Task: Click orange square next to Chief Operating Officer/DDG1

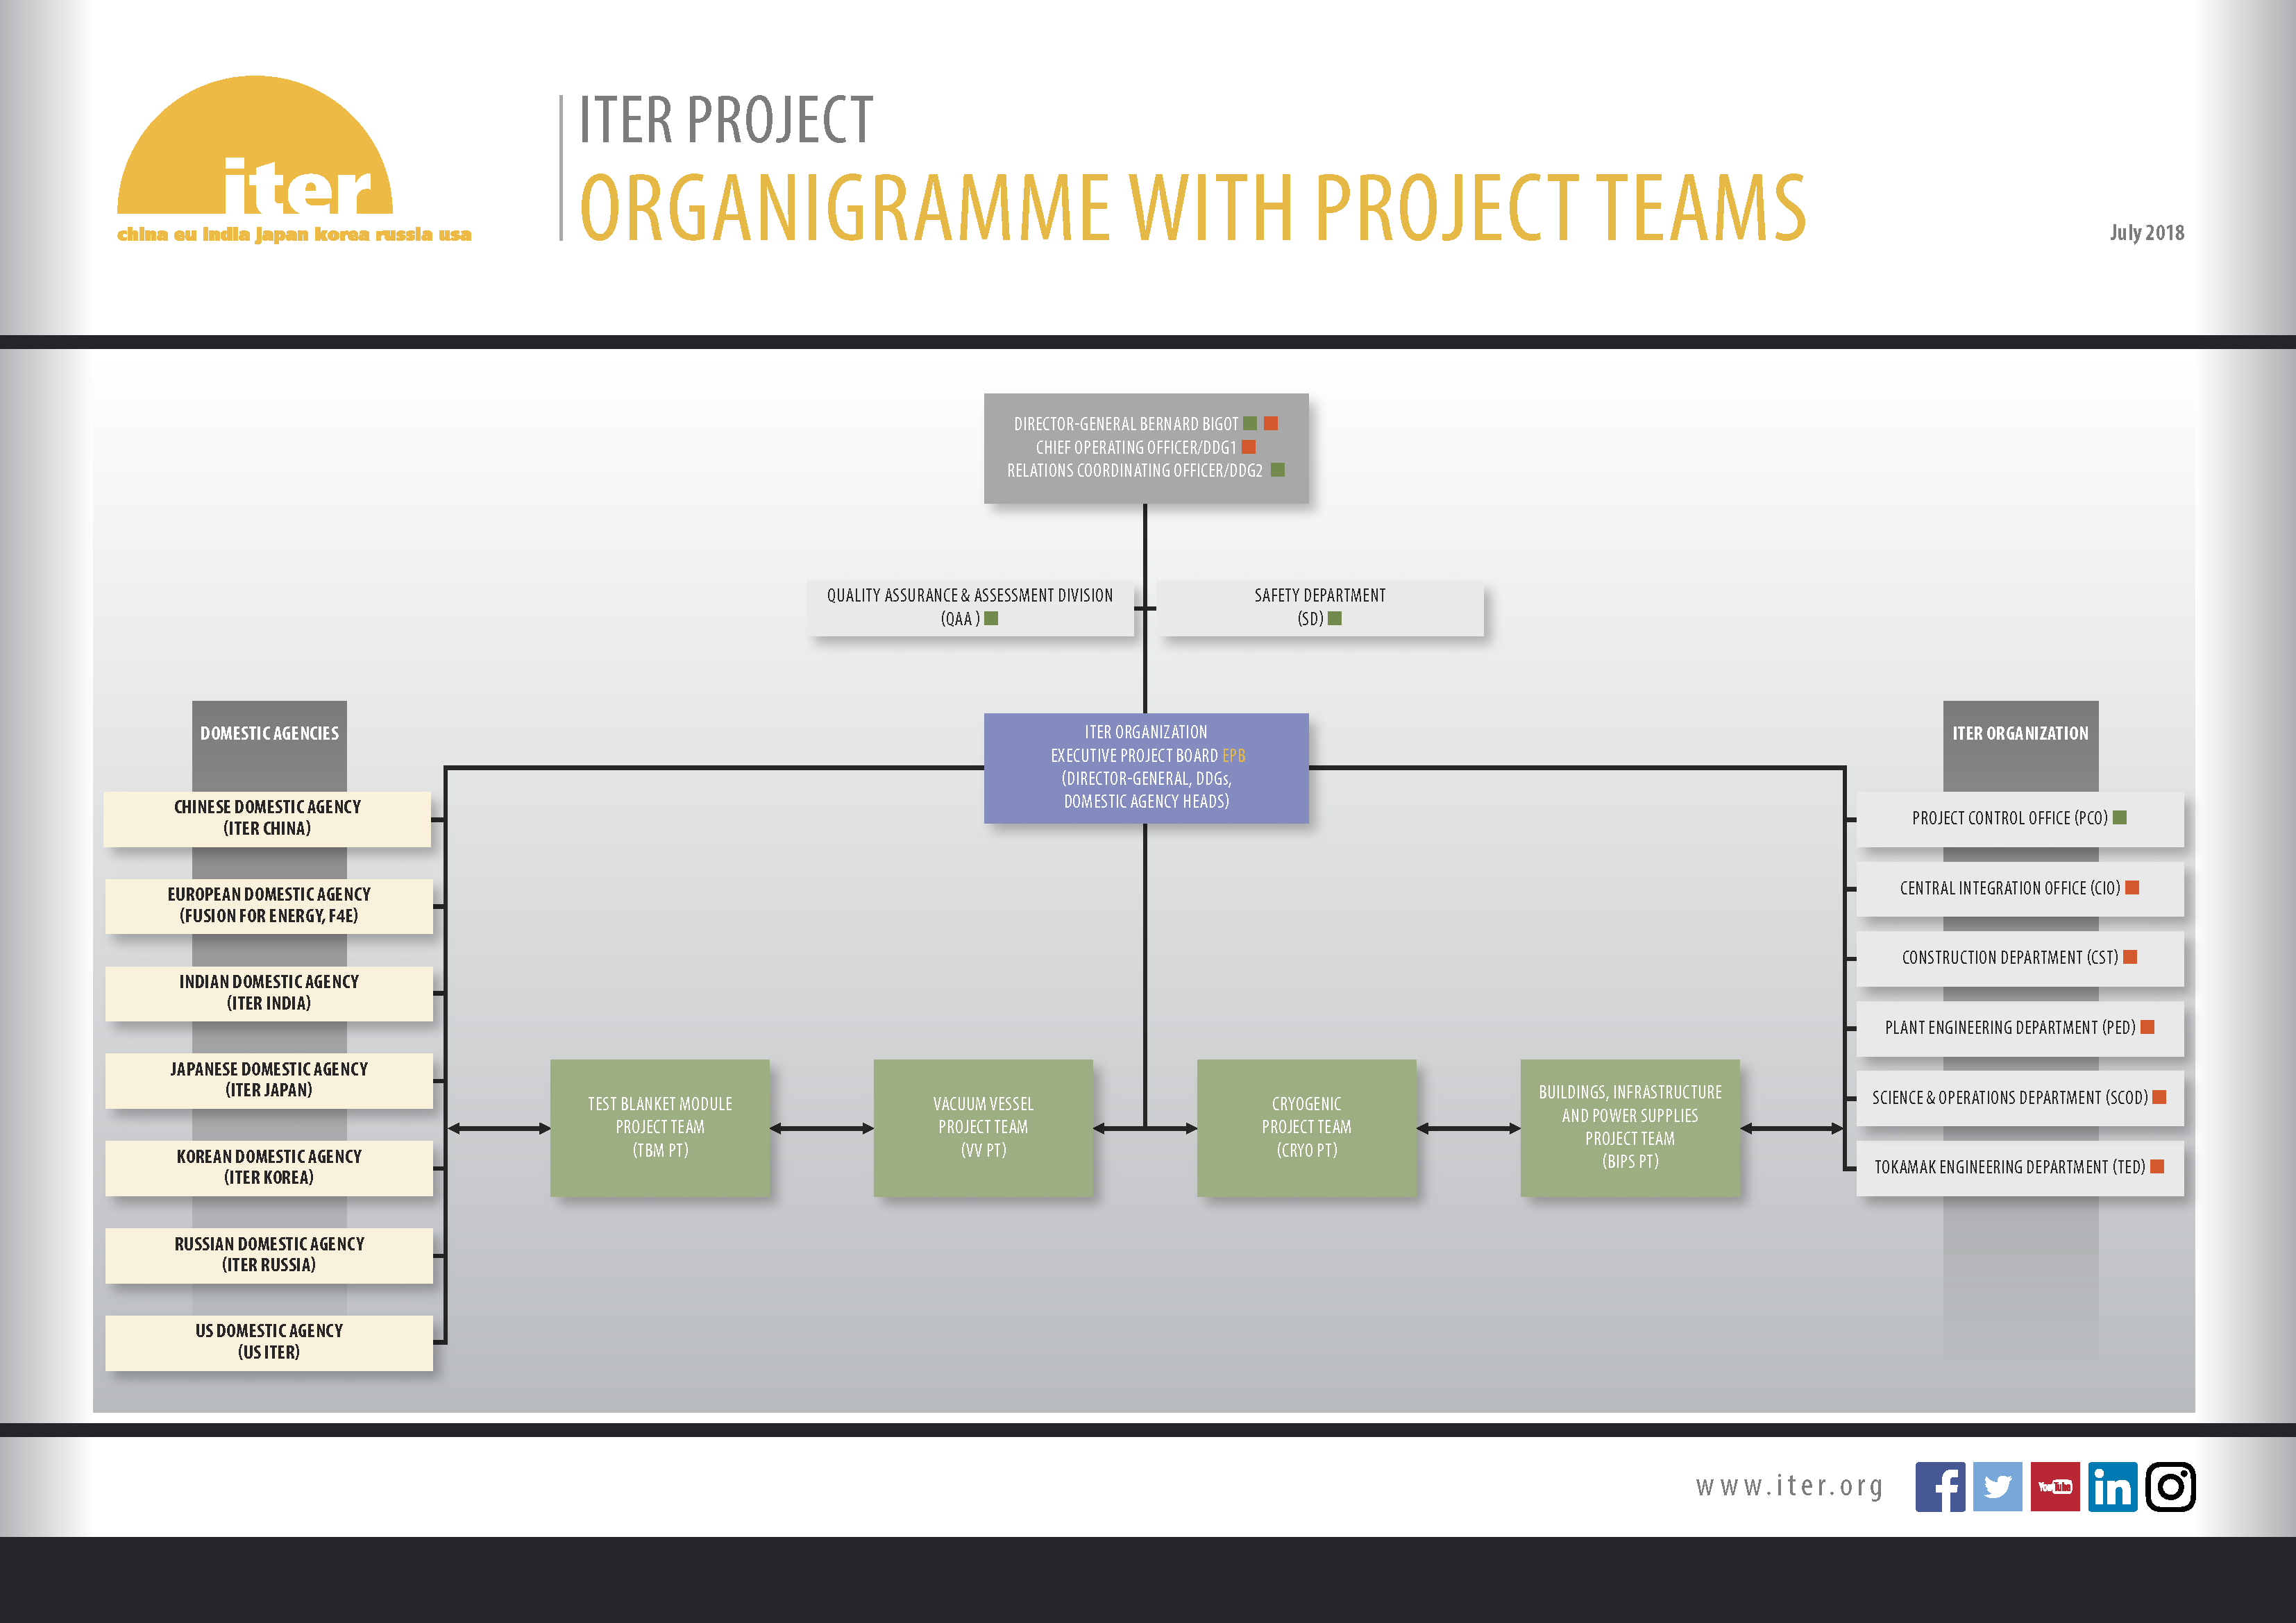Action: tap(1248, 447)
